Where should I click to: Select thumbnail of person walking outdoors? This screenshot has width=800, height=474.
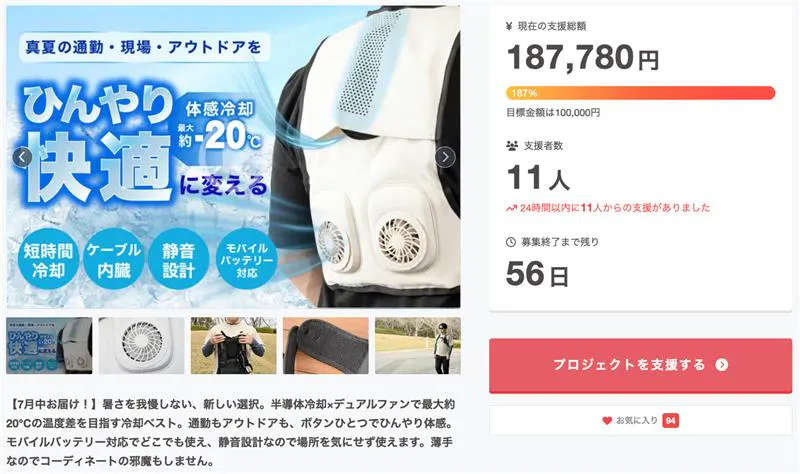[x=418, y=345]
